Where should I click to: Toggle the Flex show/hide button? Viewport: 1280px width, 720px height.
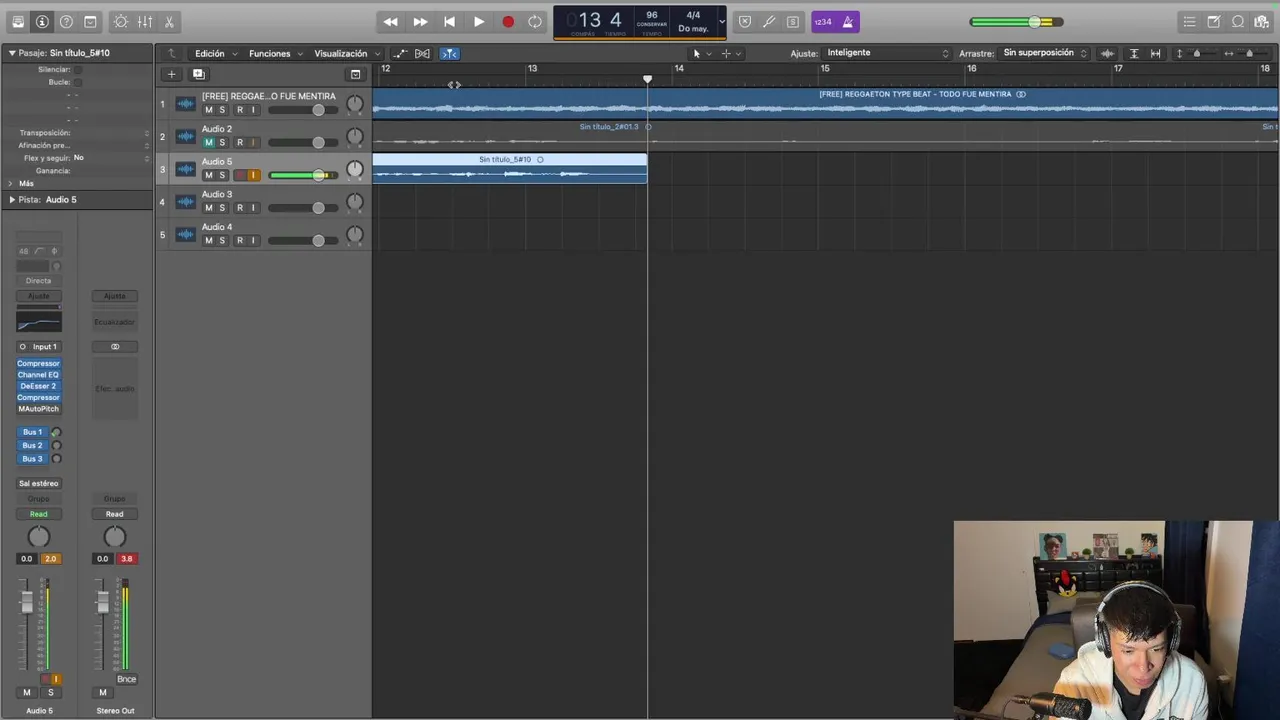coord(422,54)
